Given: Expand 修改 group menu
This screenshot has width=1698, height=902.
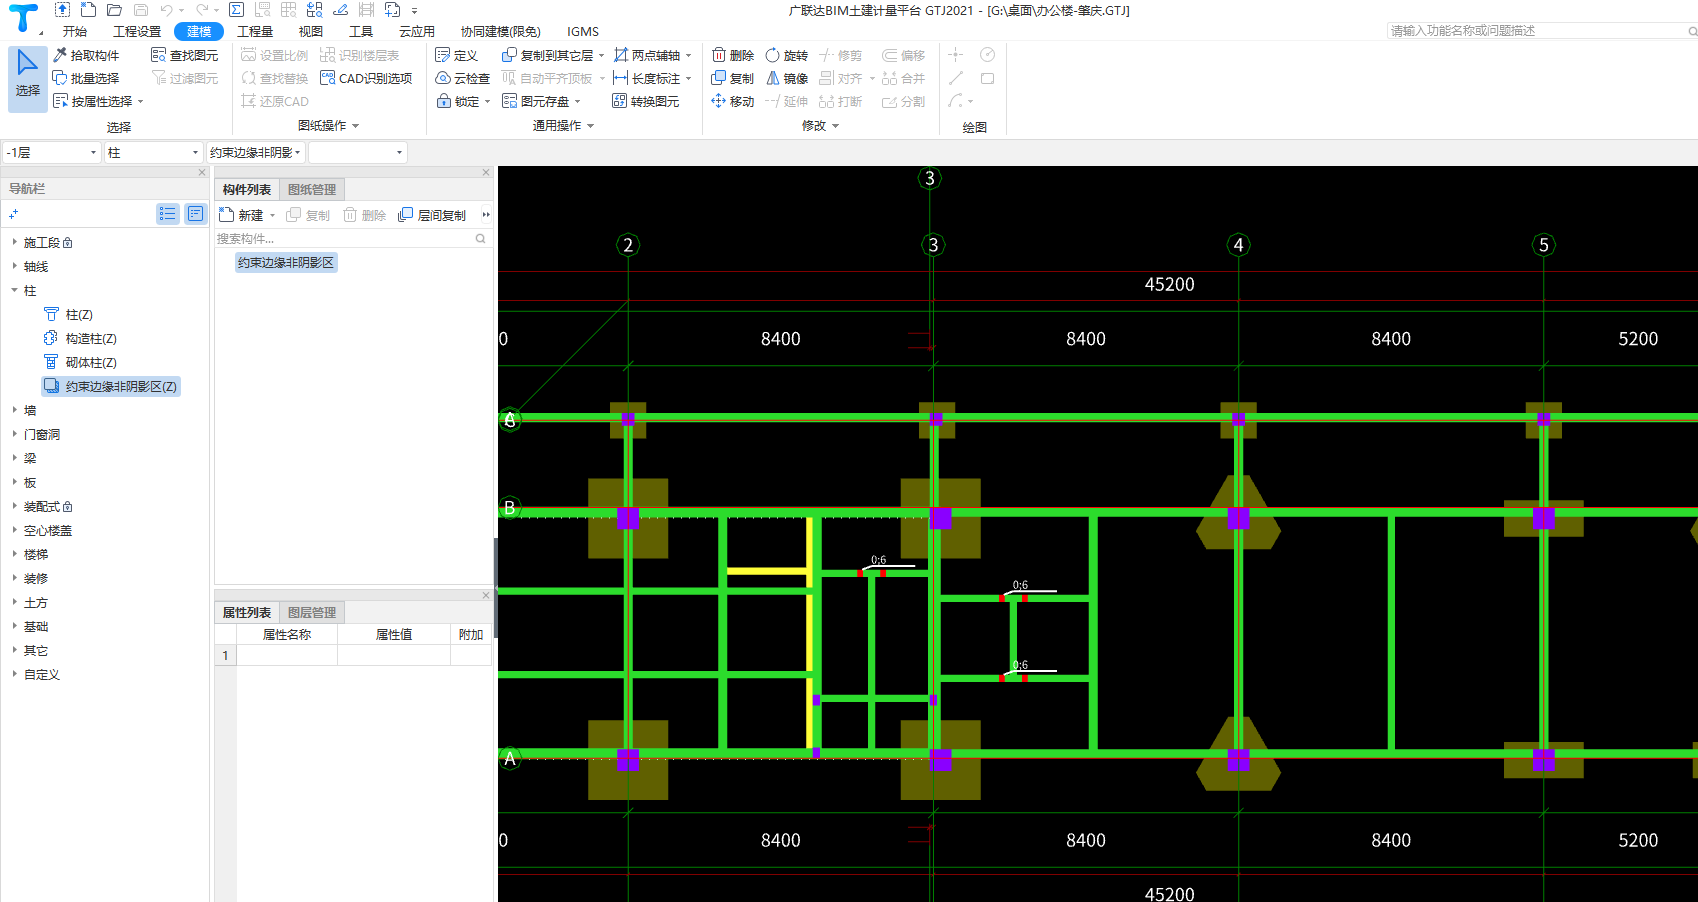Looking at the screenshot, I should pyautogui.click(x=820, y=125).
